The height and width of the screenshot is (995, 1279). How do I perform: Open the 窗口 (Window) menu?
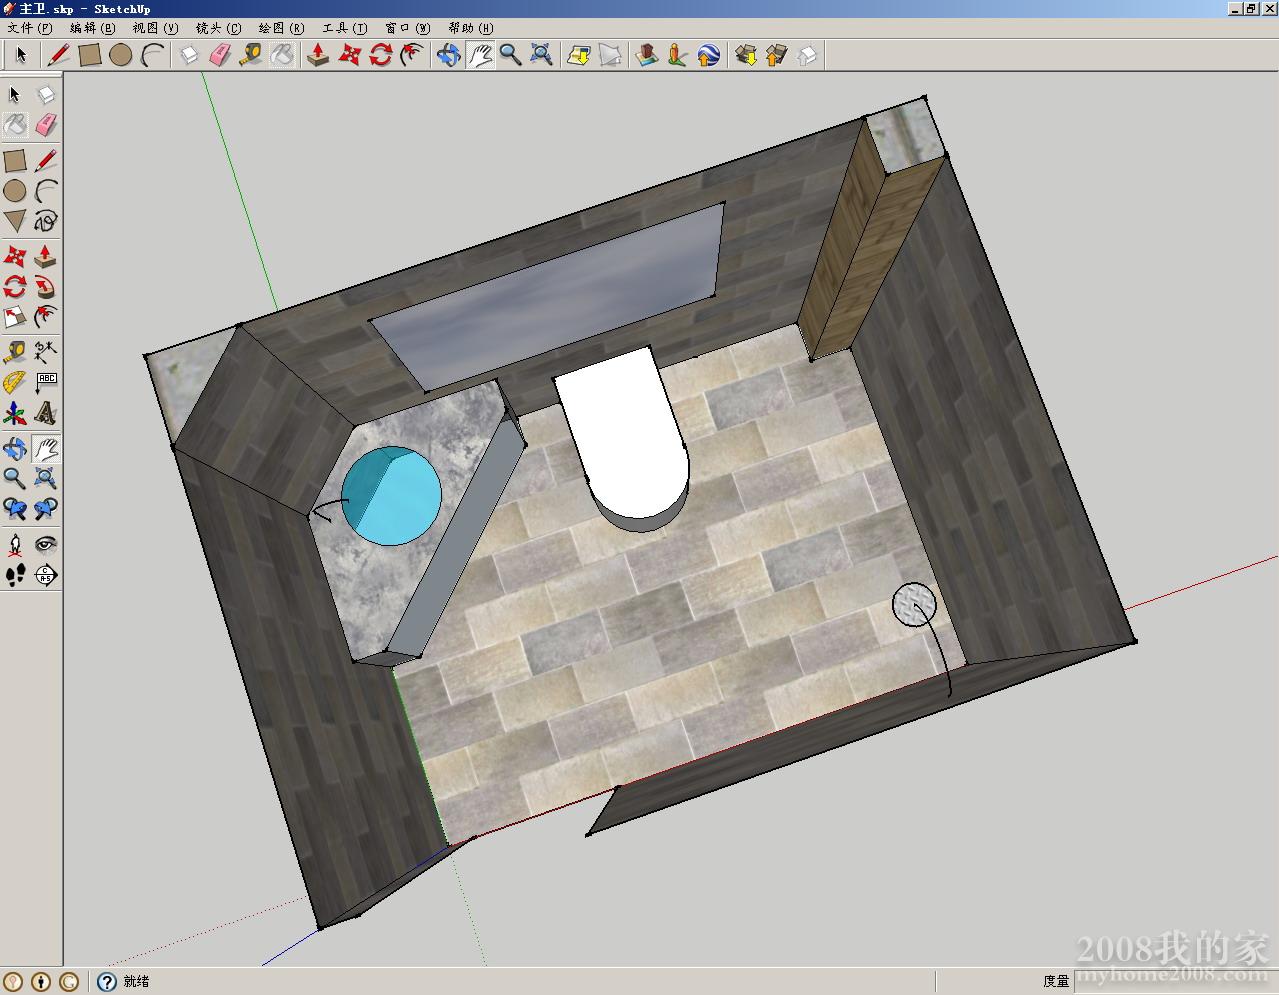pyautogui.click(x=407, y=28)
